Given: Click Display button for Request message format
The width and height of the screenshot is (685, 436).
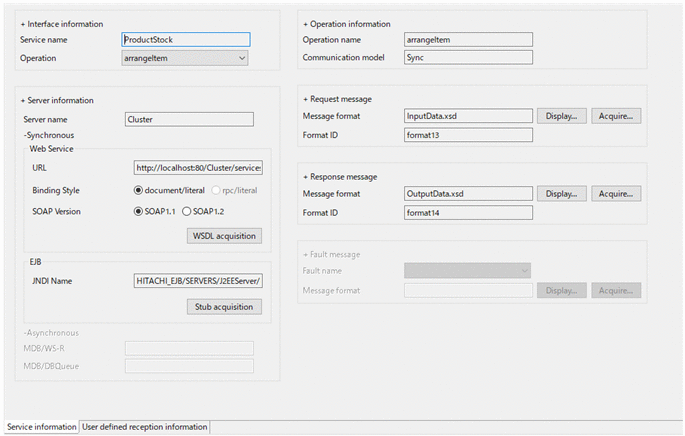Looking at the screenshot, I should [562, 116].
